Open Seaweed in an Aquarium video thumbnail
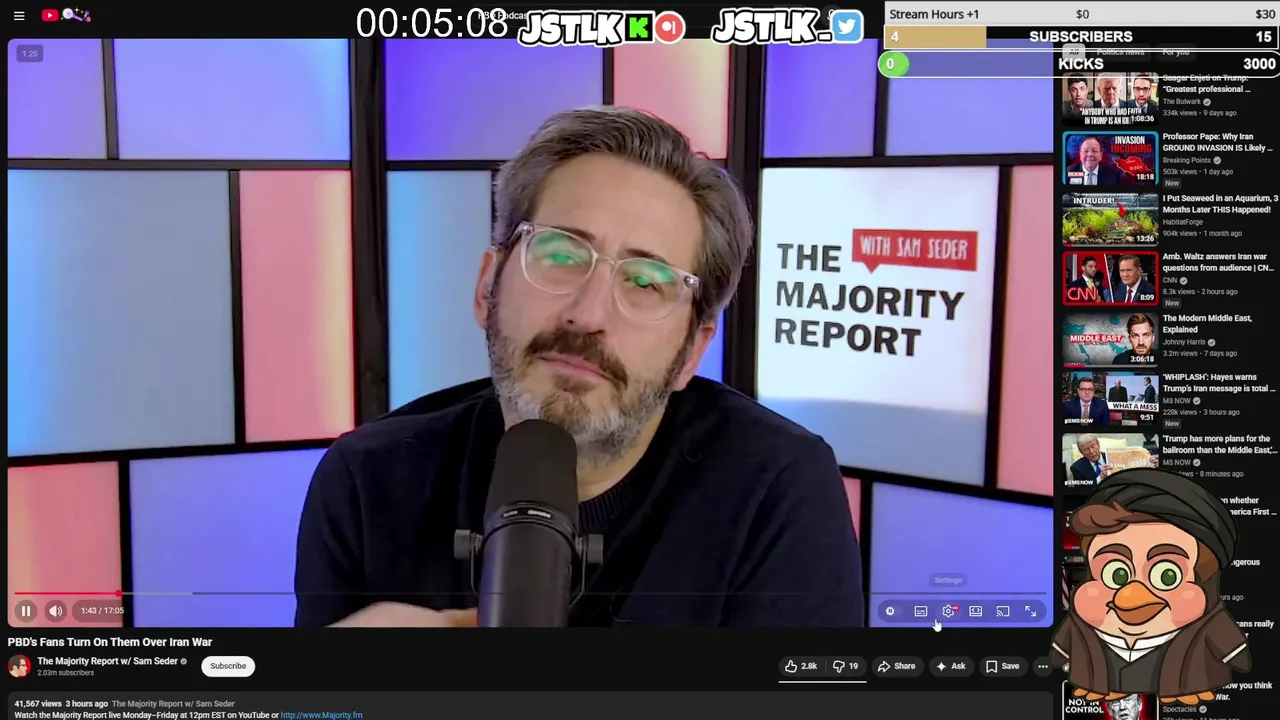This screenshot has width=1280, height=720. pos(1110,218)
